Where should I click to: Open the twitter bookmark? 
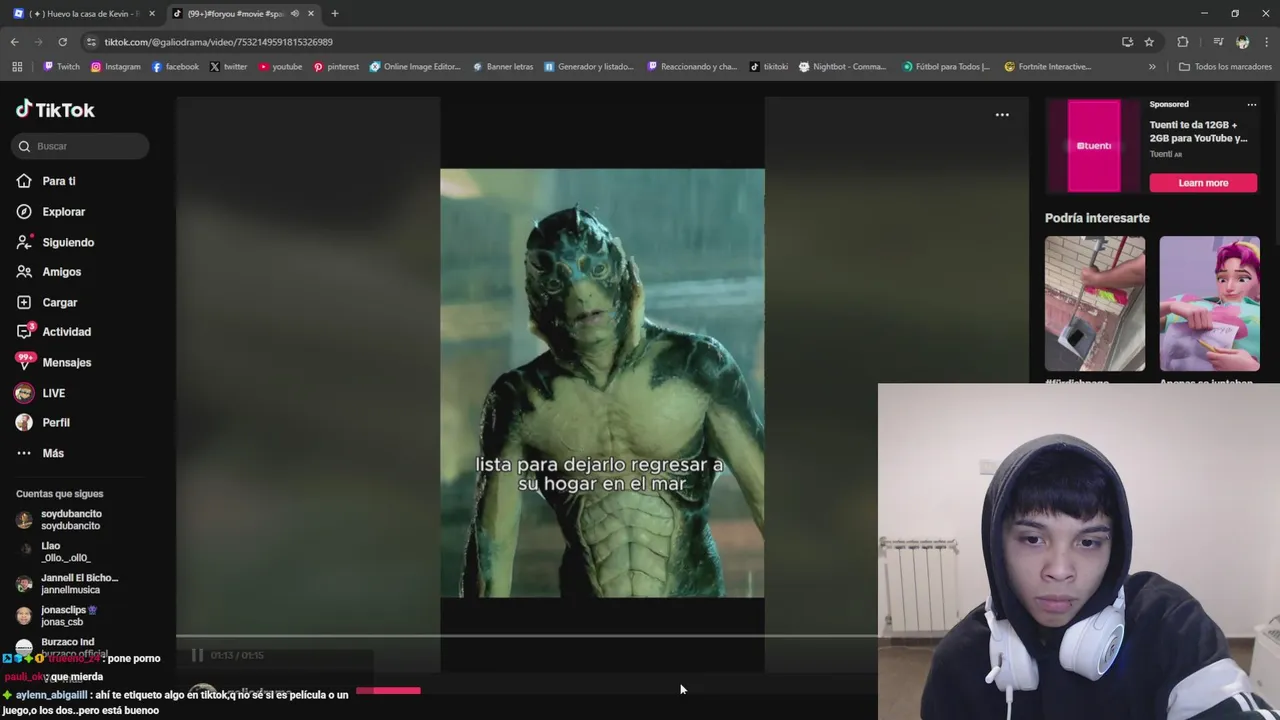click(x=228, y=67)
